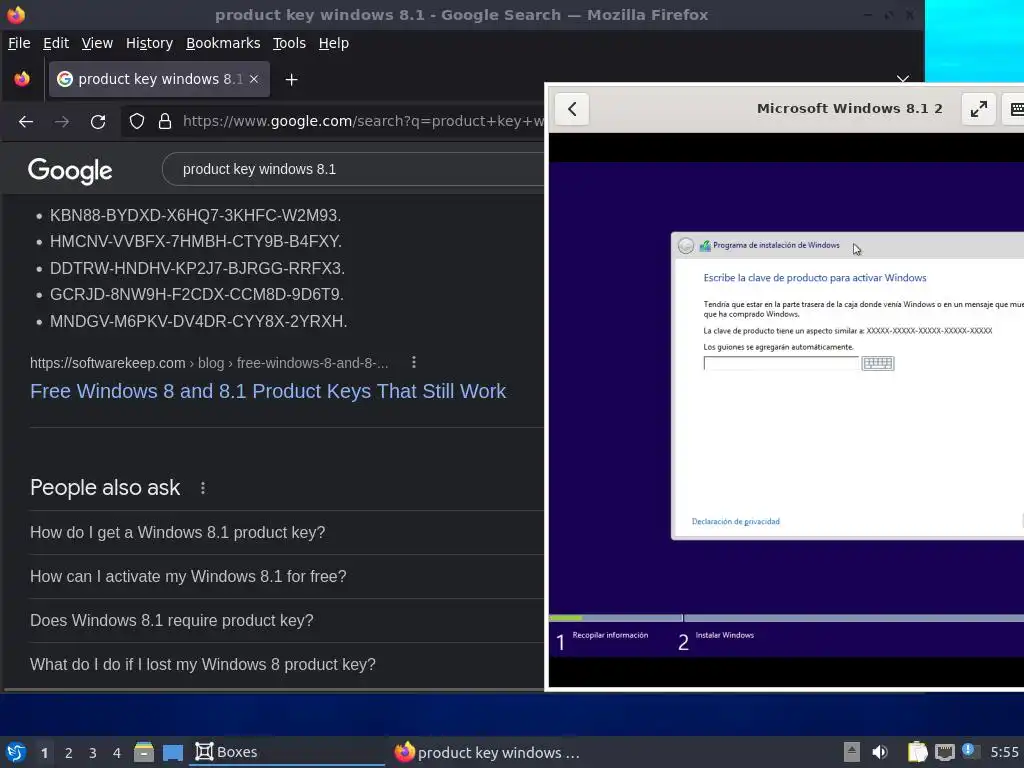Go forward one page in Firefox

point(61,121)
